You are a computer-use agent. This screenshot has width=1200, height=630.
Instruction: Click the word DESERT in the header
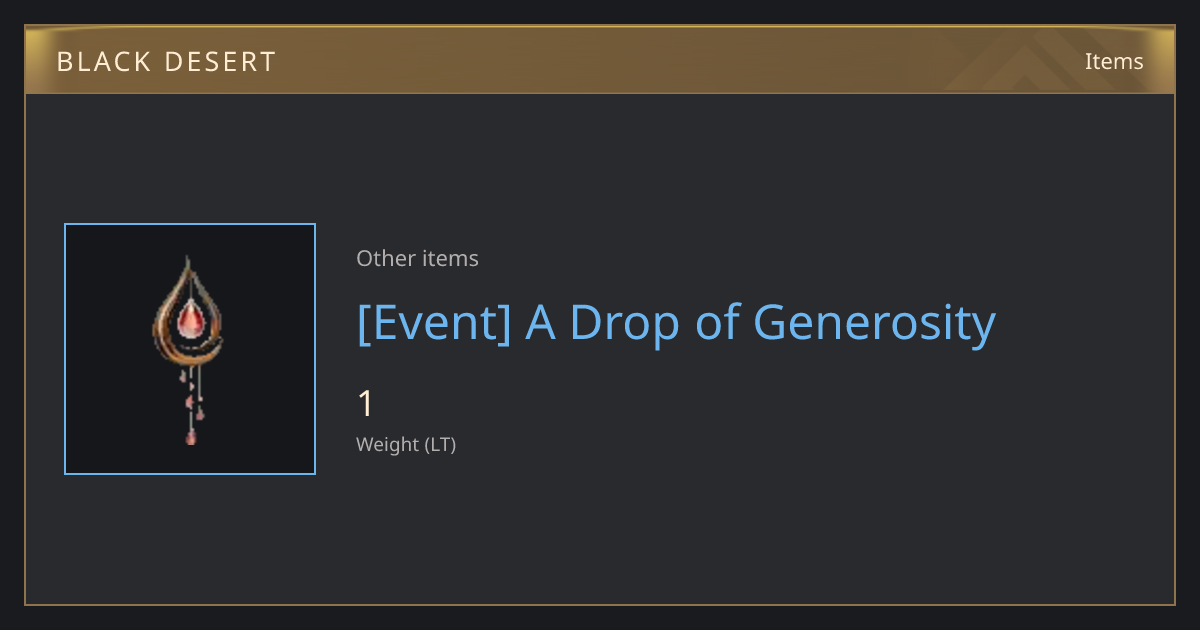coord(220,61)
